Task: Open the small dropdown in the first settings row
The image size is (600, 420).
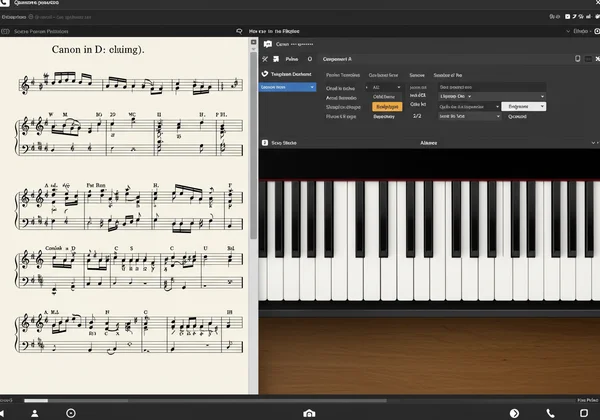Action: tap(382, 88)
